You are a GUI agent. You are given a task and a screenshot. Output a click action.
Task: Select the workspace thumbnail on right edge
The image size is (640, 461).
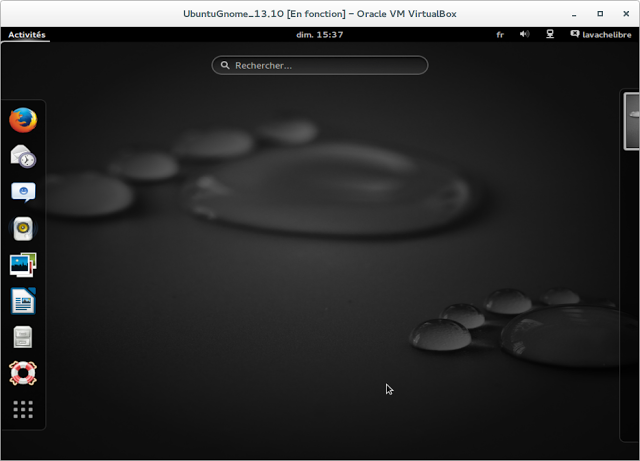click(632, 121)
